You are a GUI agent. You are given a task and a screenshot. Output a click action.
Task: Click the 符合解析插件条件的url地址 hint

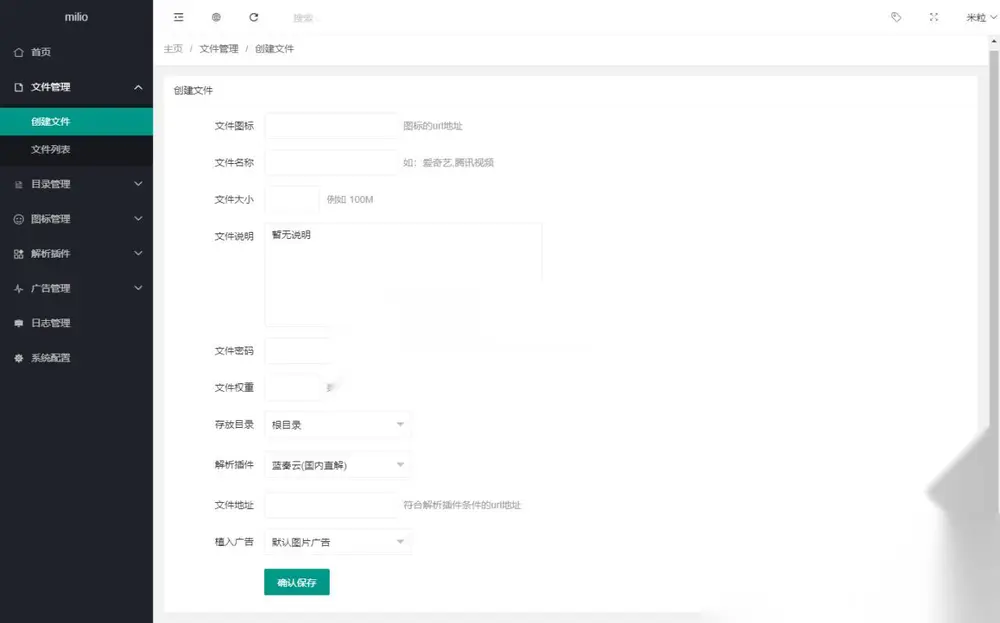pos(462,505)
